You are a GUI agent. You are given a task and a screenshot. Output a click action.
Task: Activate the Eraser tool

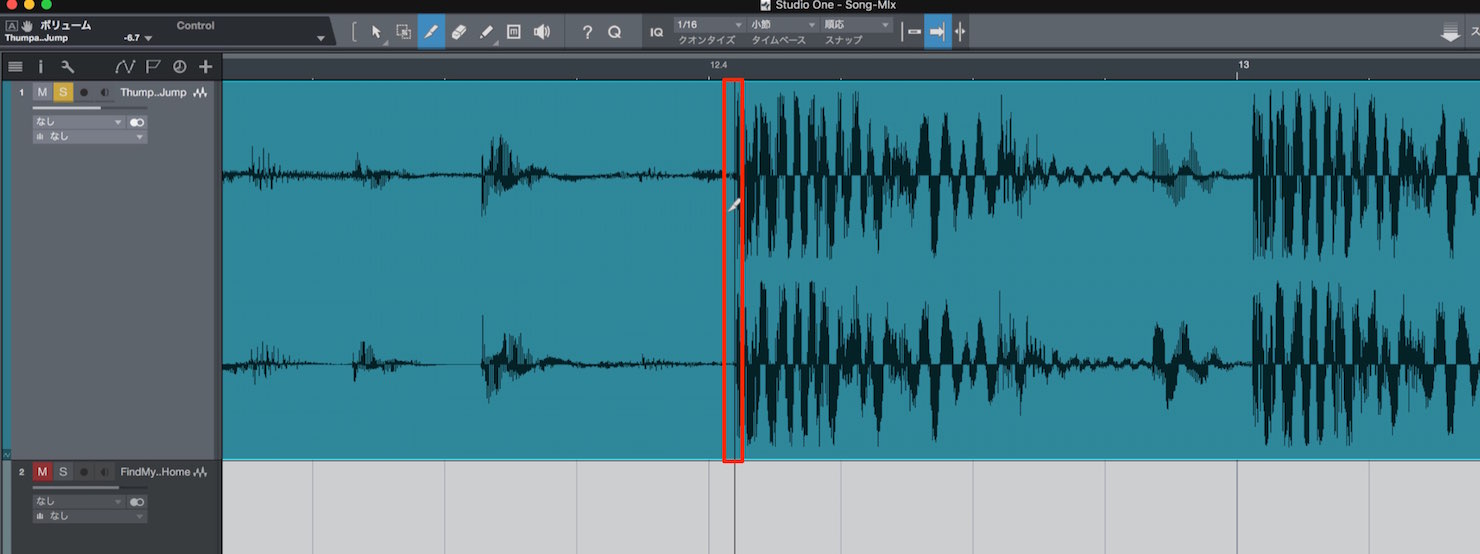[x=459, y=32]
